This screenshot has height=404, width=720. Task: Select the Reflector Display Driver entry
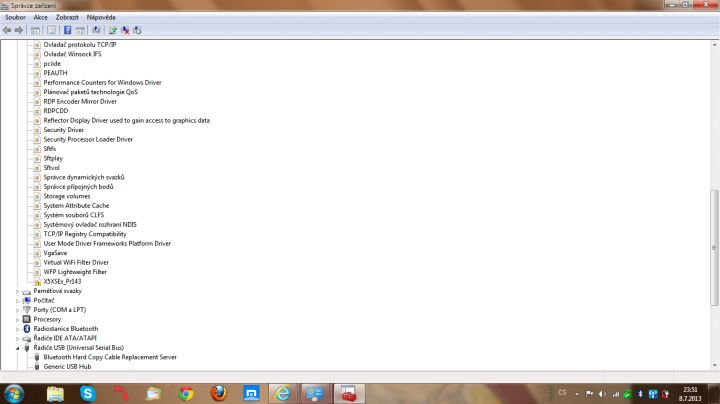point(126,120)
